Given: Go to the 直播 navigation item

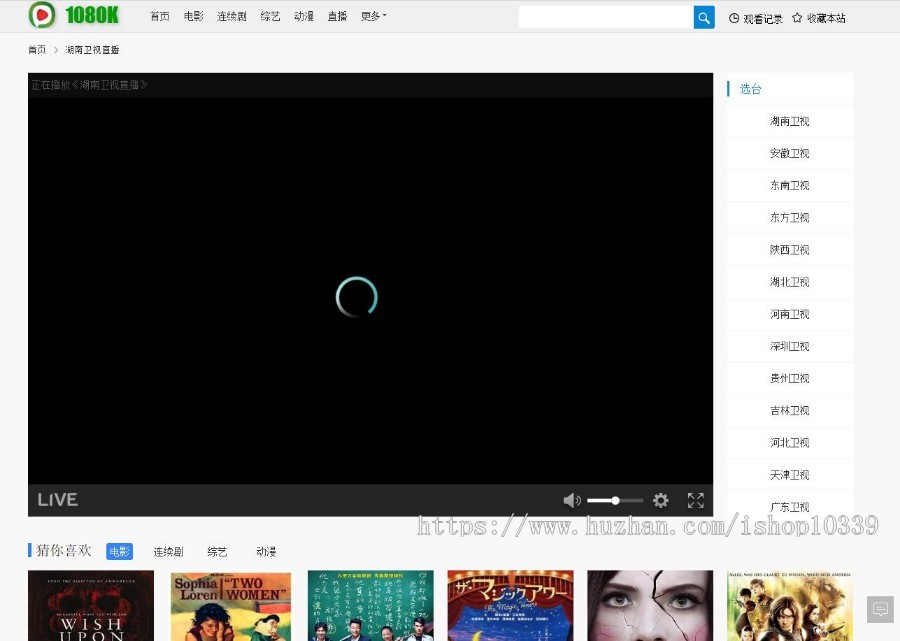Looking at the screenshot, I should (x=337, y=17).
